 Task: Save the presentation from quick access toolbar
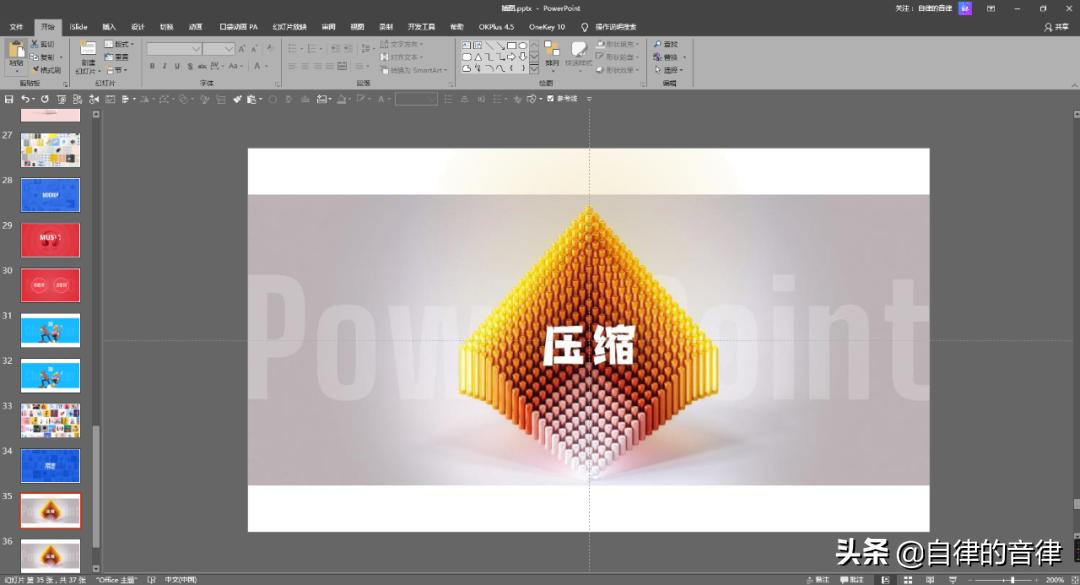click(x=9, y=99)
